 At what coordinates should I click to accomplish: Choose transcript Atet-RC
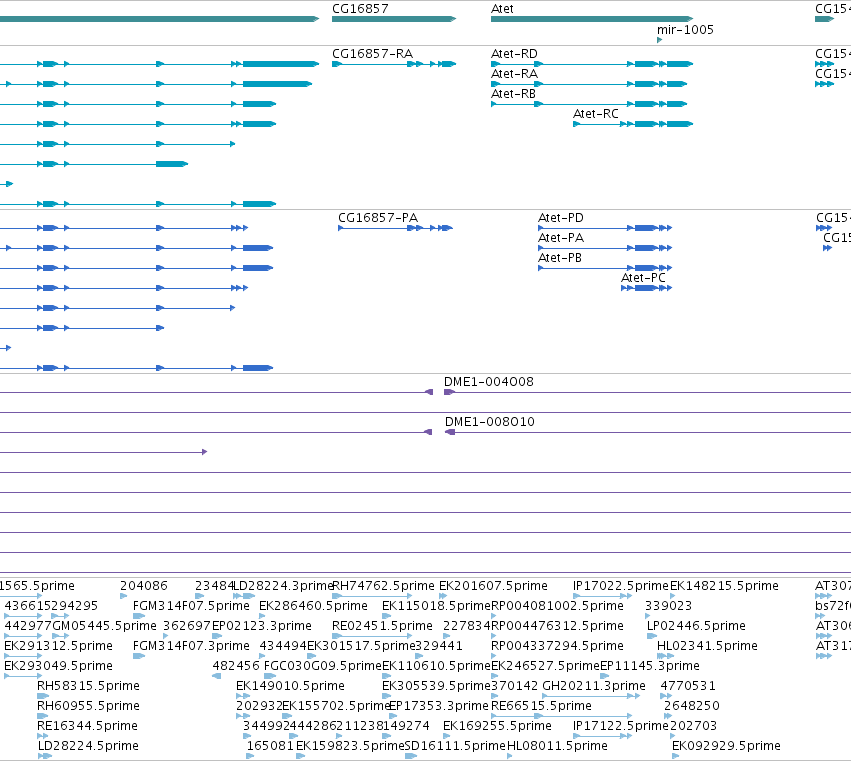coord(633,124)
